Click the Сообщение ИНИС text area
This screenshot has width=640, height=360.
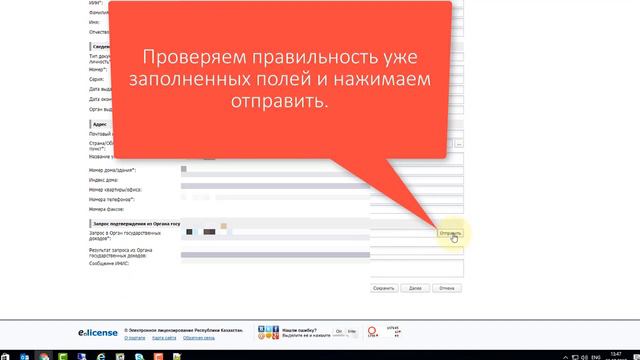click(322, 268)
